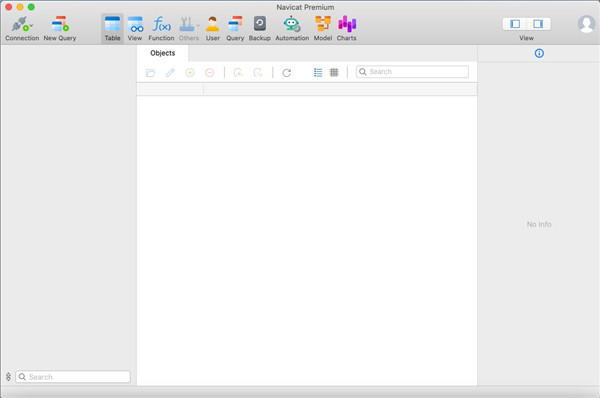The image size is (600, 398).
Task: Refresh the objects list
Action: (x=287, y=73)
